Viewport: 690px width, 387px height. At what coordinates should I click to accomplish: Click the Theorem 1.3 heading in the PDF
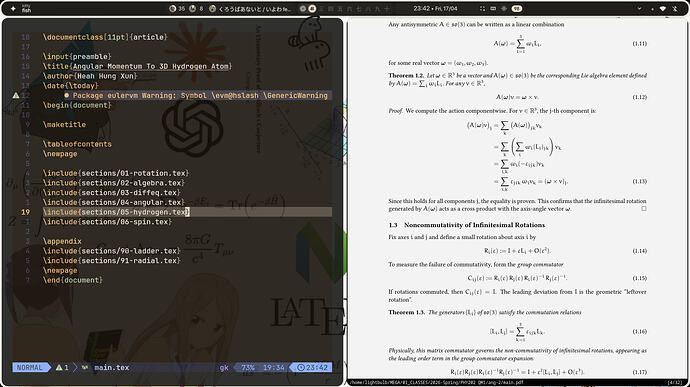407,312
